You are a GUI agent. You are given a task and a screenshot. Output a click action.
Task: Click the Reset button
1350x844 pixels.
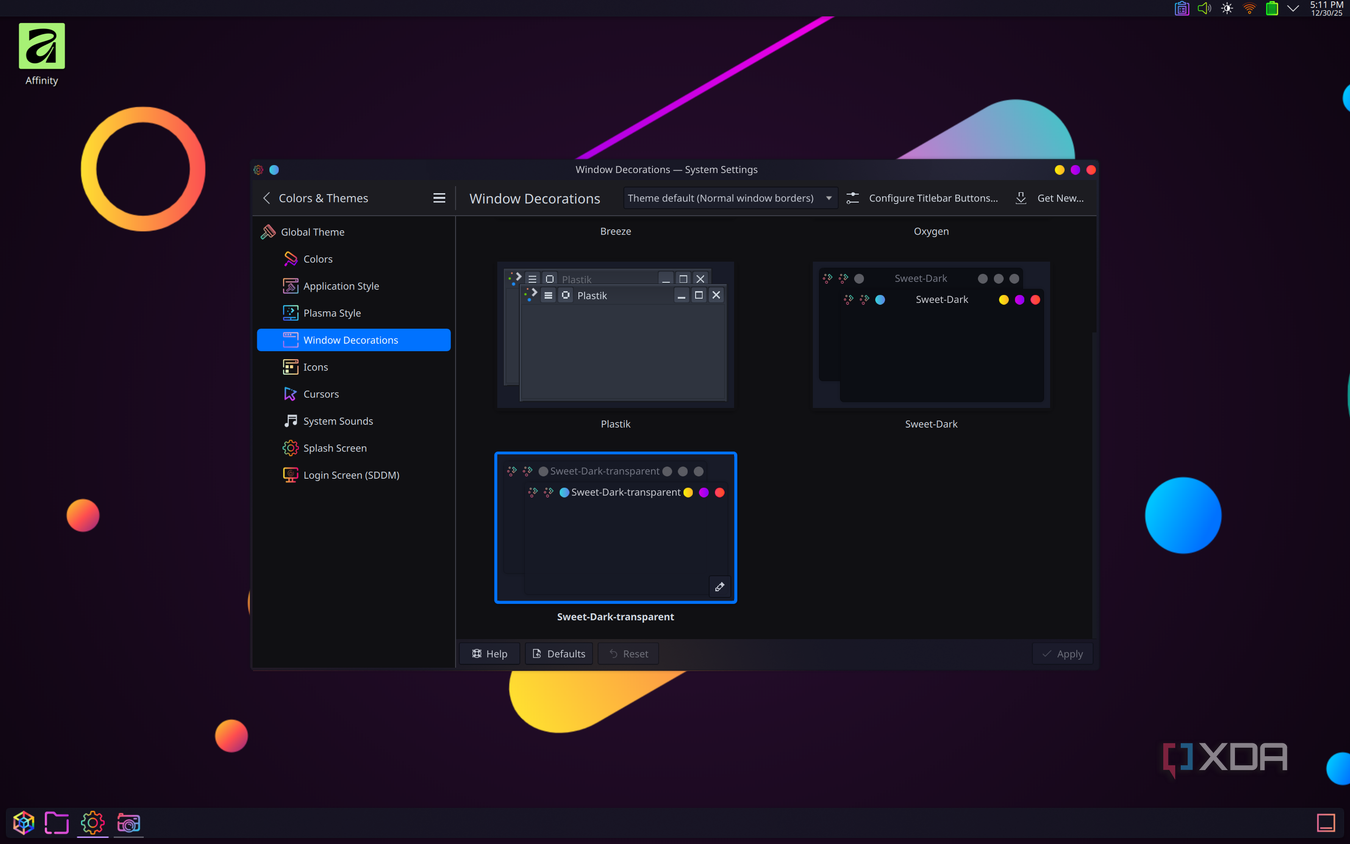pyautogui.click(x=629, y=654)
